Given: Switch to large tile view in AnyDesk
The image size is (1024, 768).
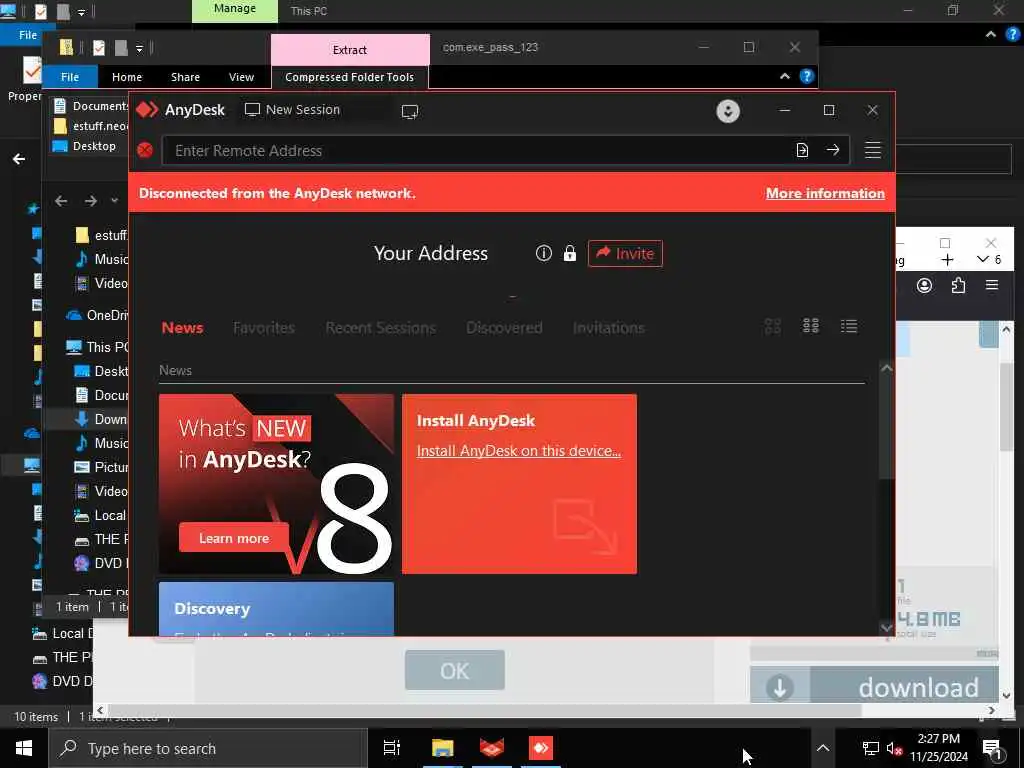Looking at the screenshot, I should pyautogui.click(x=773, y=326).
